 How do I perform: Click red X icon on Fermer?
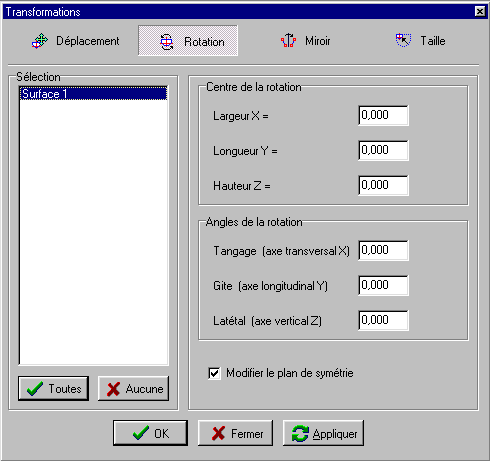point(218,434)
